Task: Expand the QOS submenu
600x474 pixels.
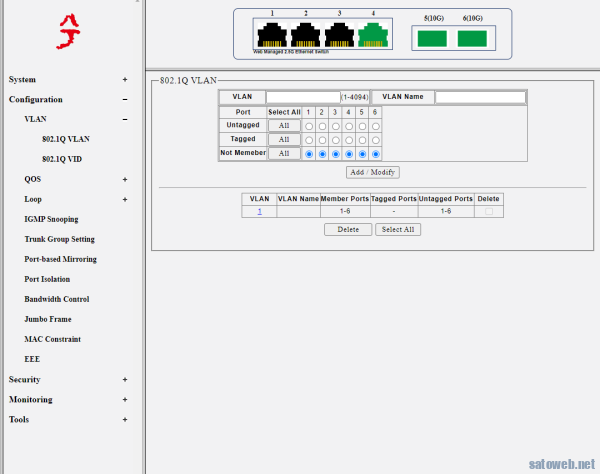Action: (125, 180)
